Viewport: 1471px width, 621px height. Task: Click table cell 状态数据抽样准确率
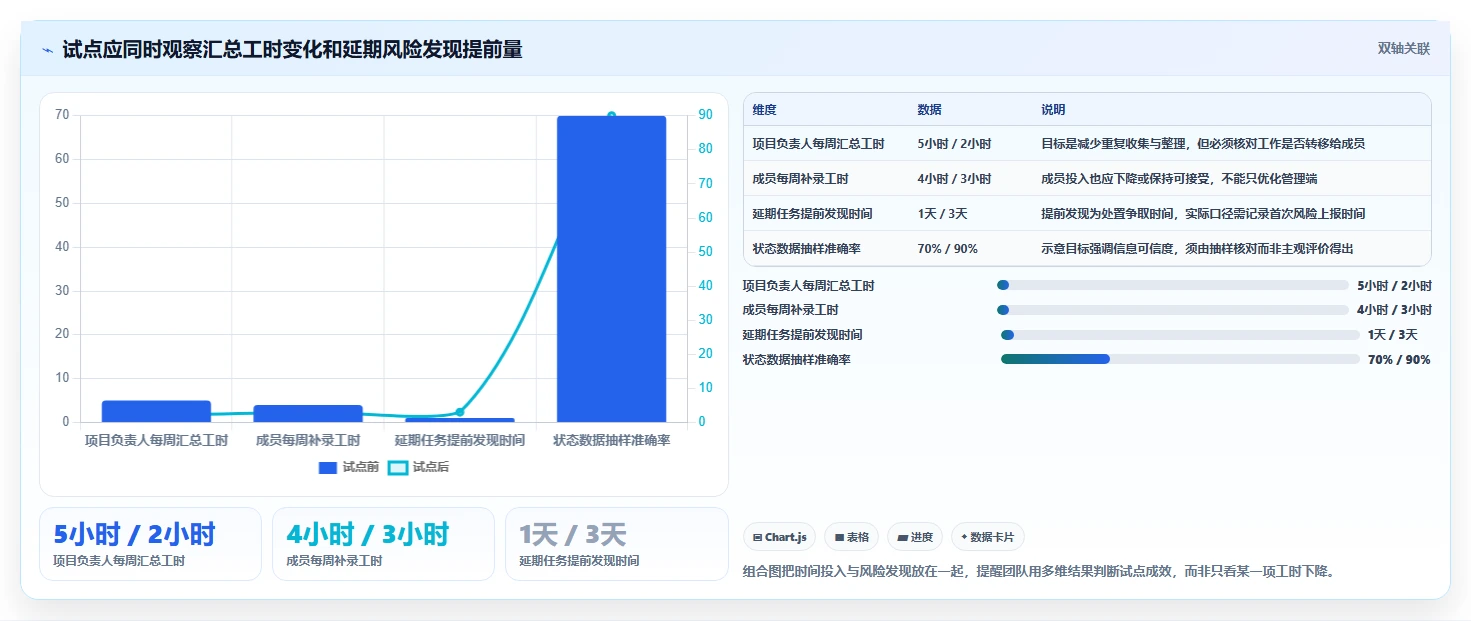click(806, 249)
